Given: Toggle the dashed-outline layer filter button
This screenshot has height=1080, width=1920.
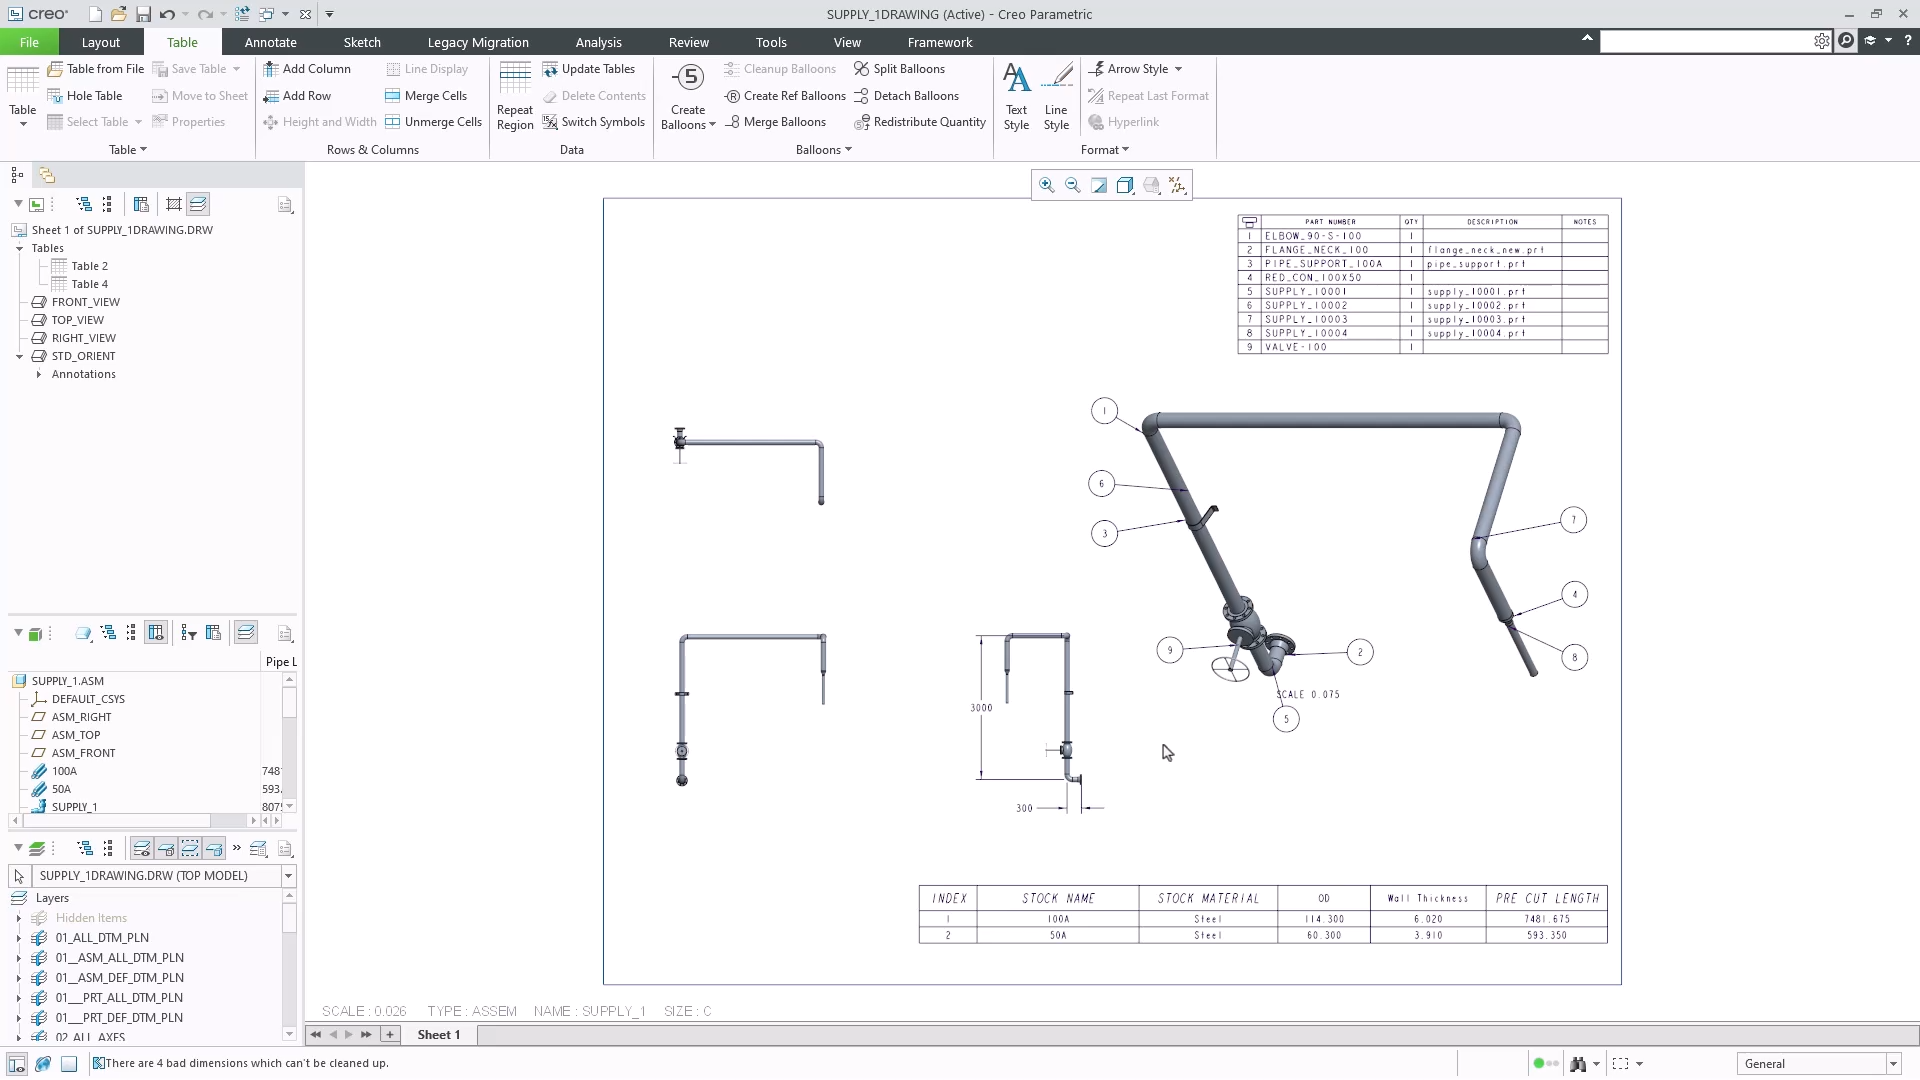Looking at the screenshot, I should click(x=190, y=849).
